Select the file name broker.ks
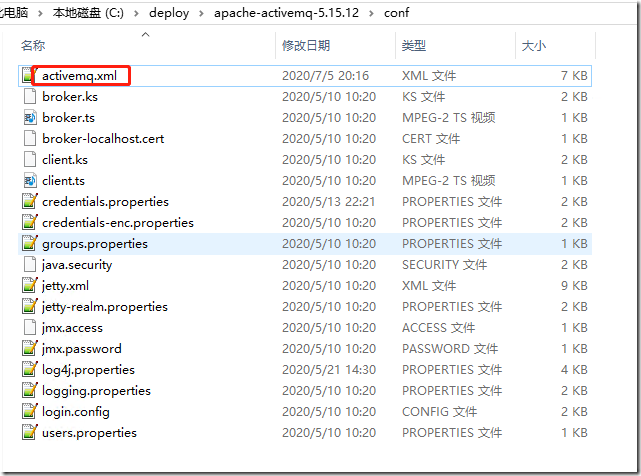Viewport: 641px width, 476px height. (x=70, y=97)
